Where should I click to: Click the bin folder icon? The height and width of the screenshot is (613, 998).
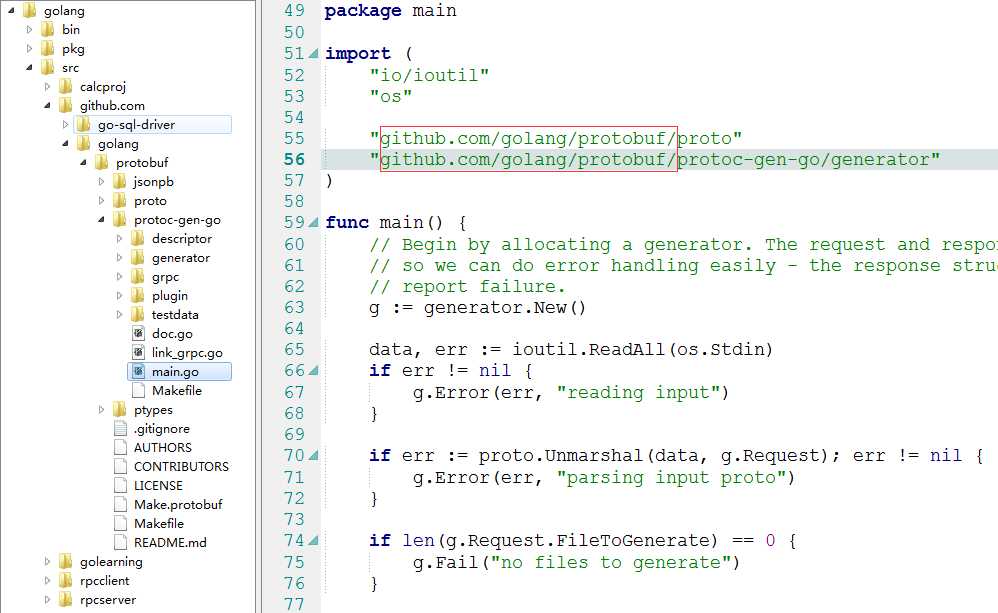[48, 29]
